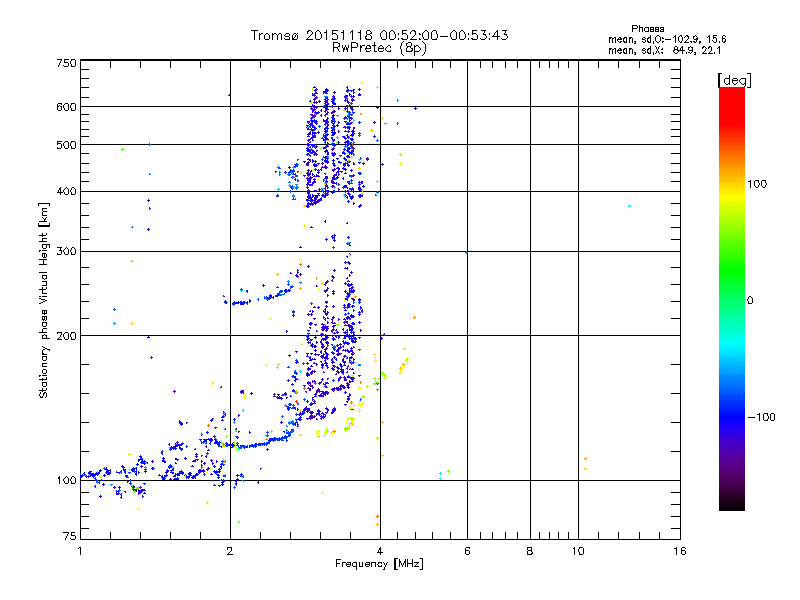
Task: Click the 'mean, sd,O:-102.9, 15.6' statistic
Action: point(667,39)
